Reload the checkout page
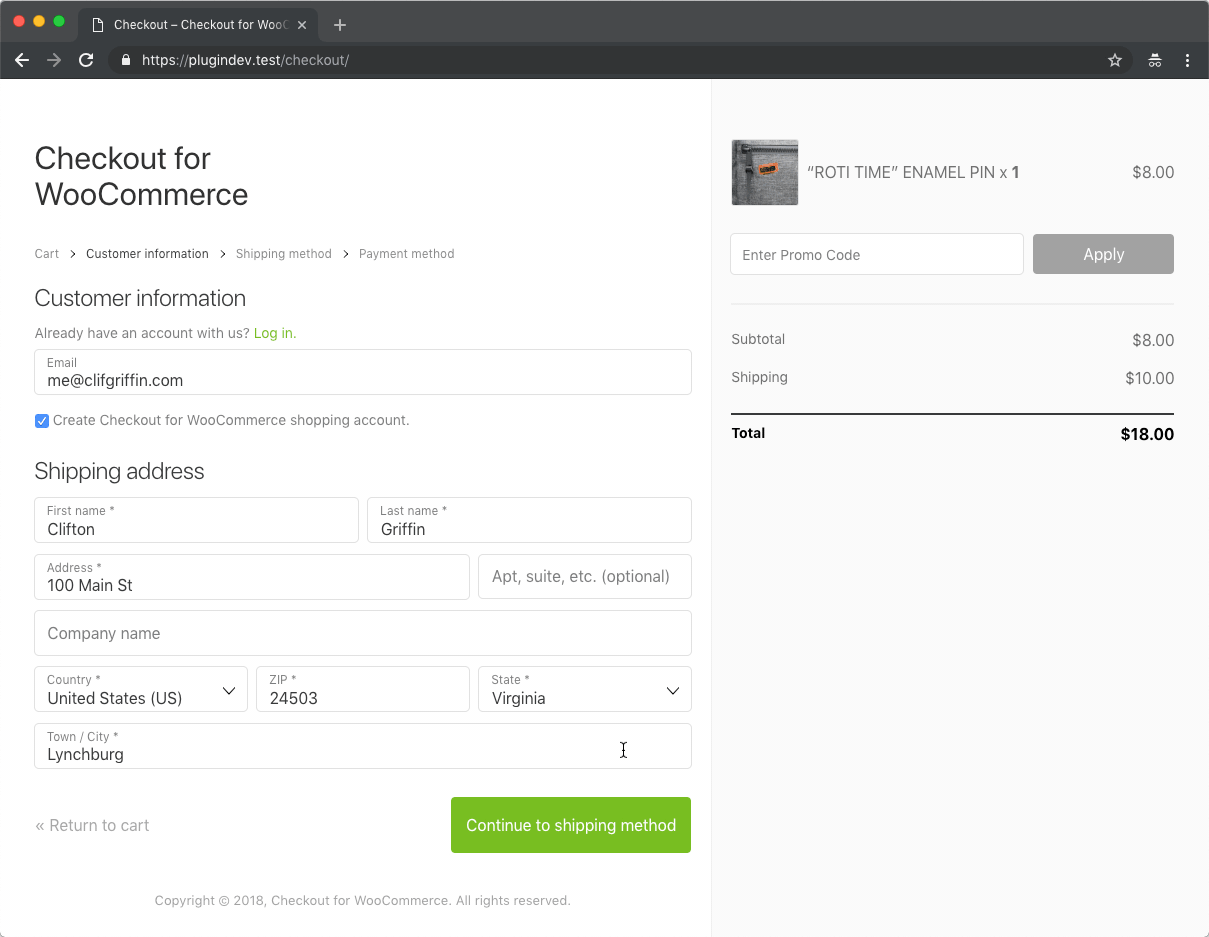Viewport: 1209px width, 937px height. coord(86,60)
